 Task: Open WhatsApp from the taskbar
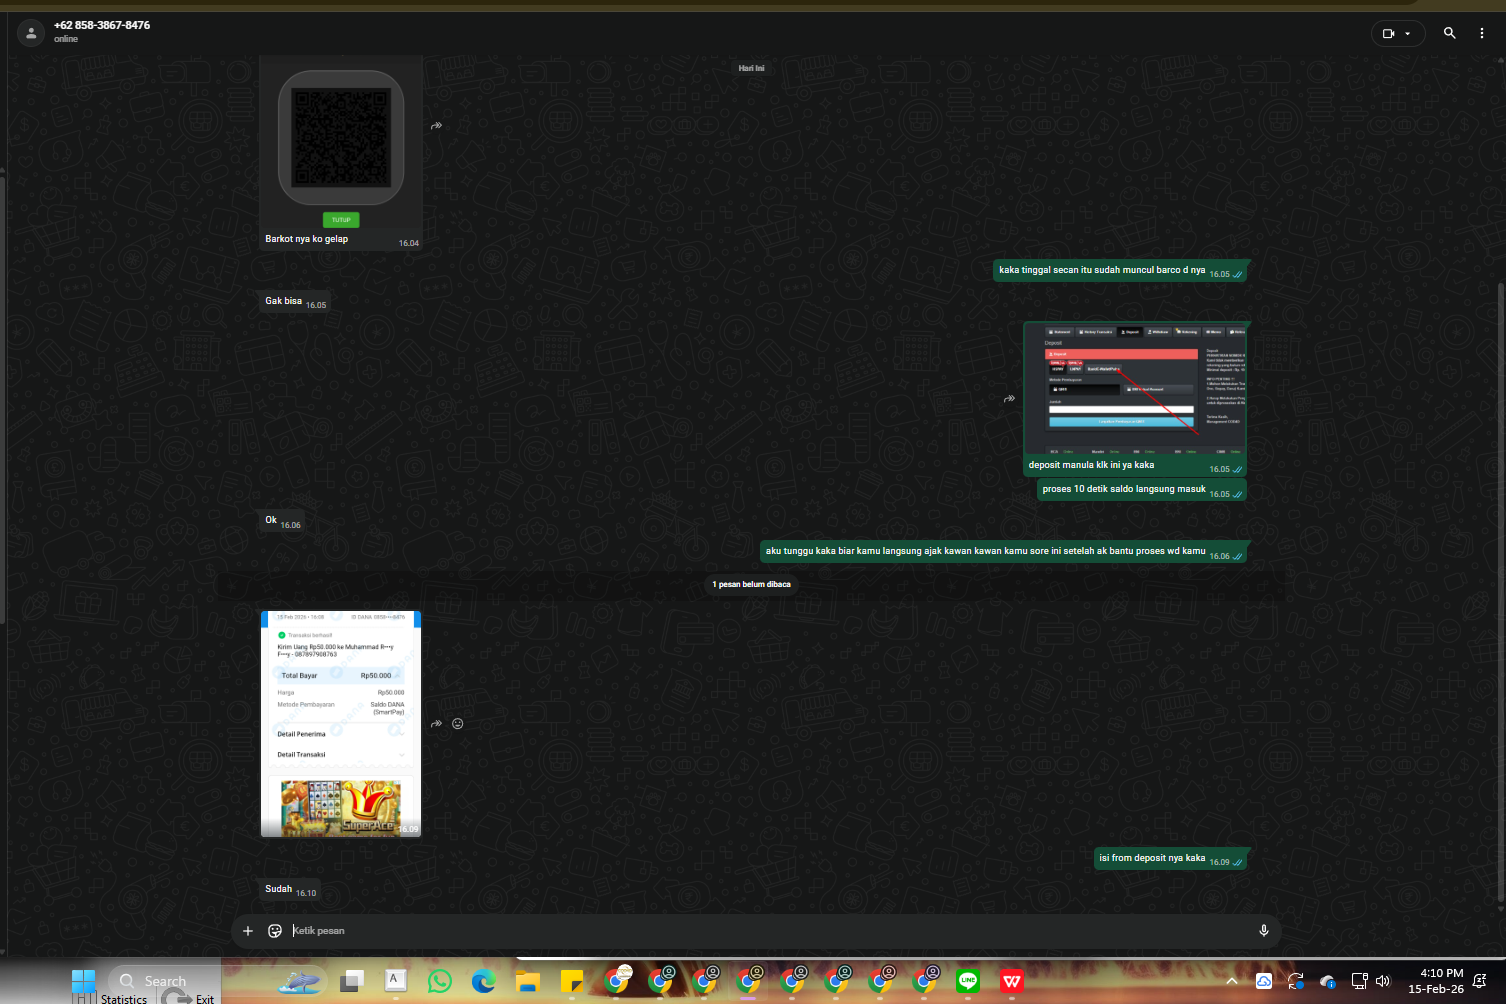point(439,982)
